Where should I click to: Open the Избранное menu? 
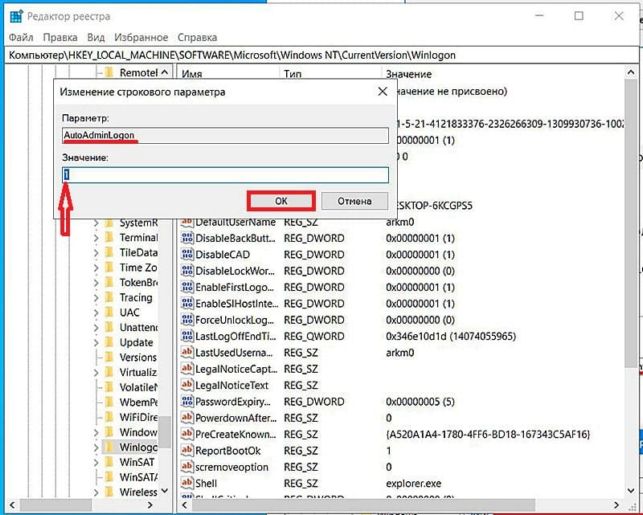(141, 37)
